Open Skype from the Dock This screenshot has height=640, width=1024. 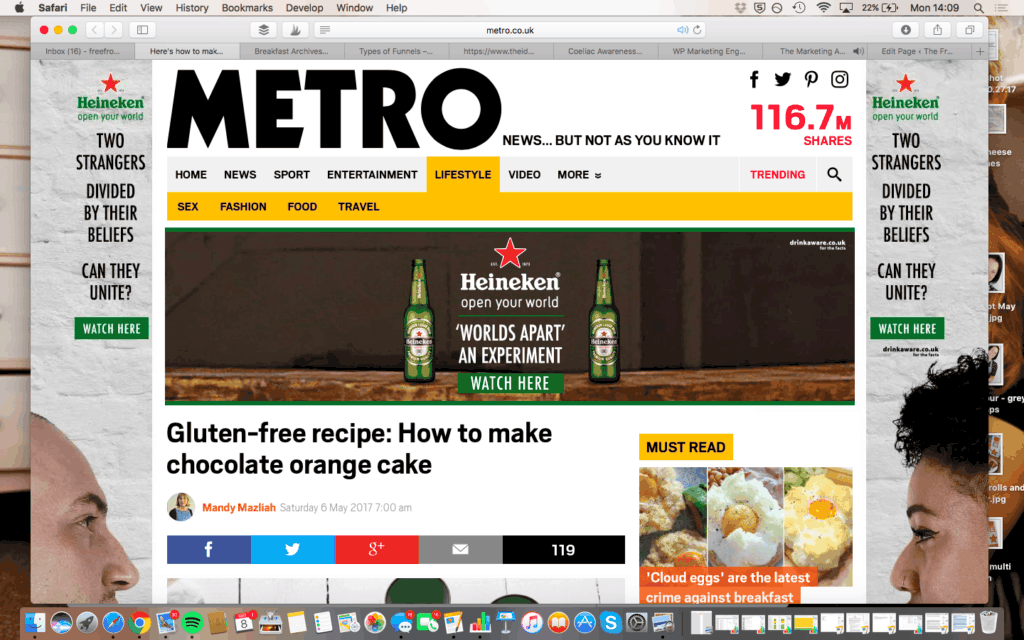coord(610,622)
